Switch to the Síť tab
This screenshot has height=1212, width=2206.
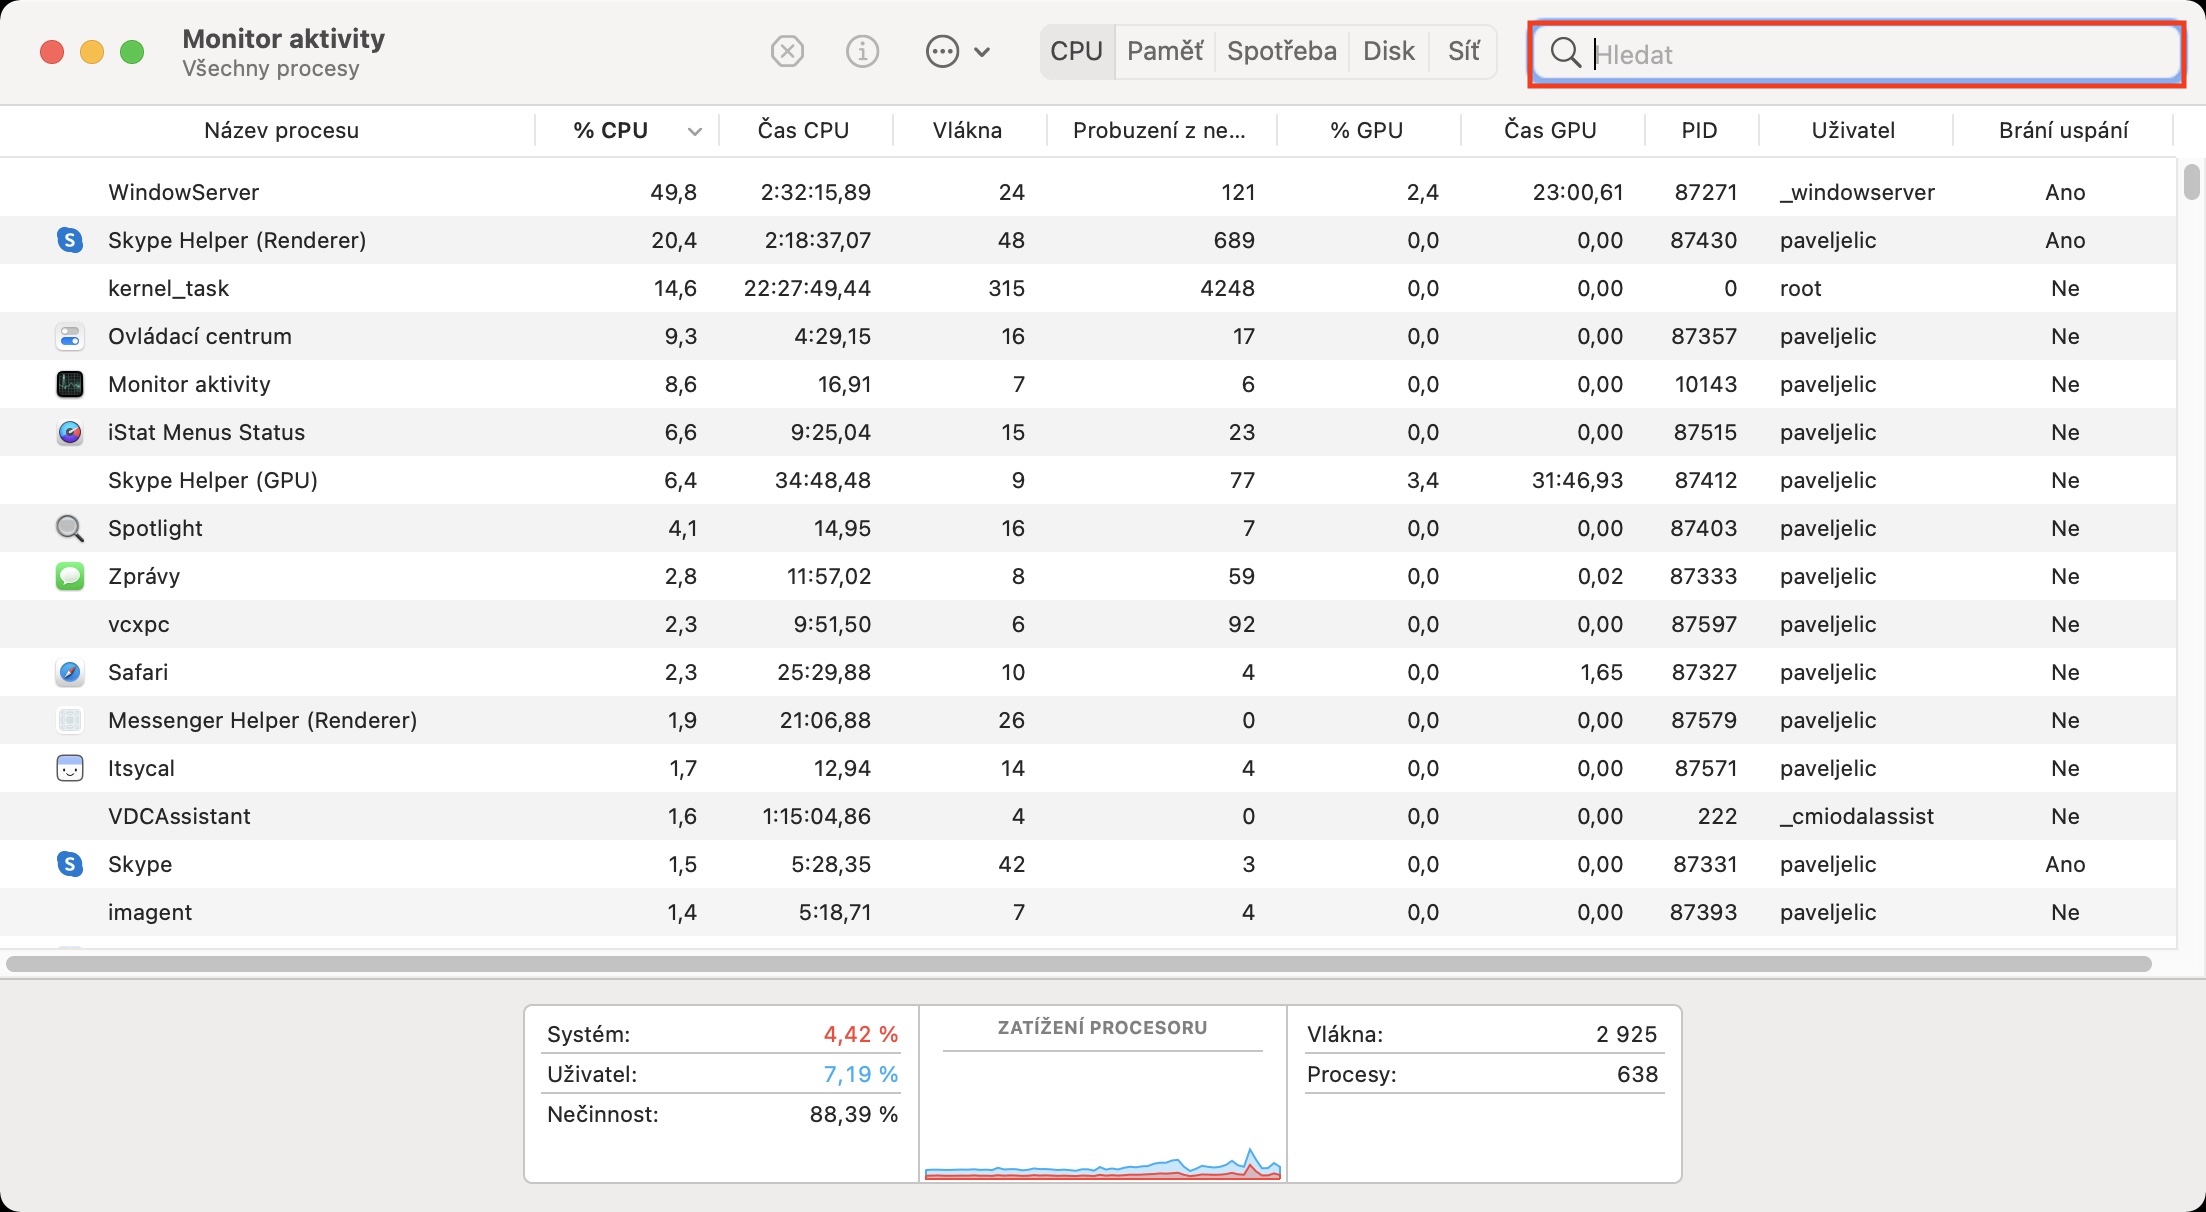(x=1463, y=51)
